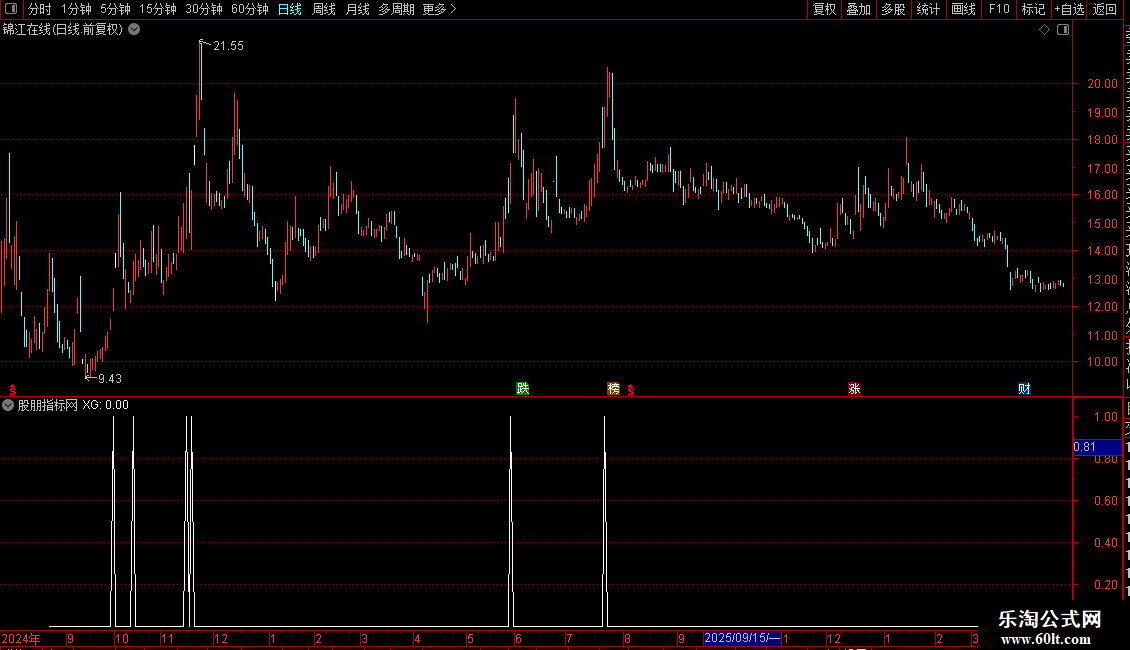Add stock to watchlist via +自选
This screenshot has height=650, width=1130.
click(x=1069, y=9)
